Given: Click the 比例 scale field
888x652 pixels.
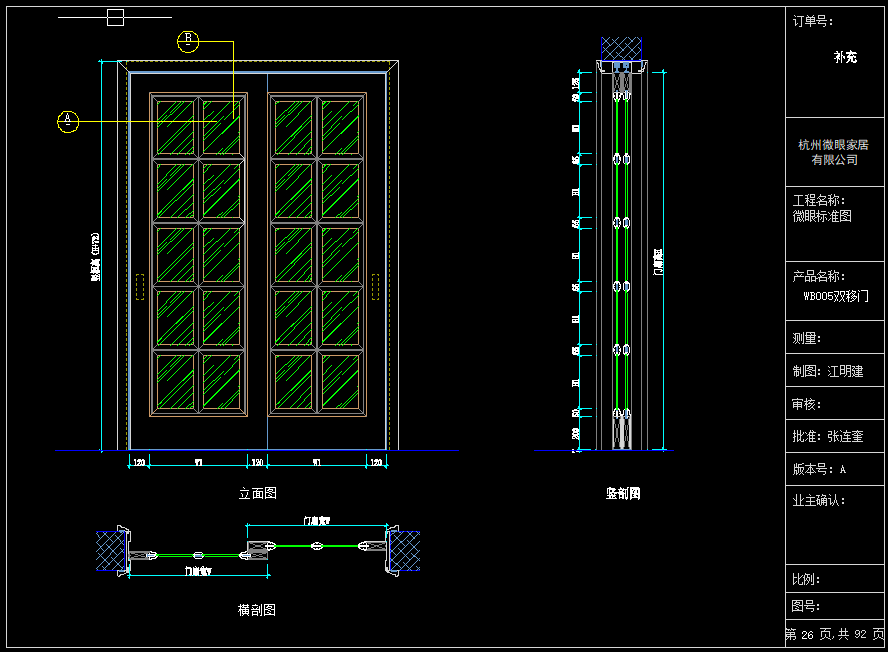Looking at the screenshot, I should coord(806,579).
